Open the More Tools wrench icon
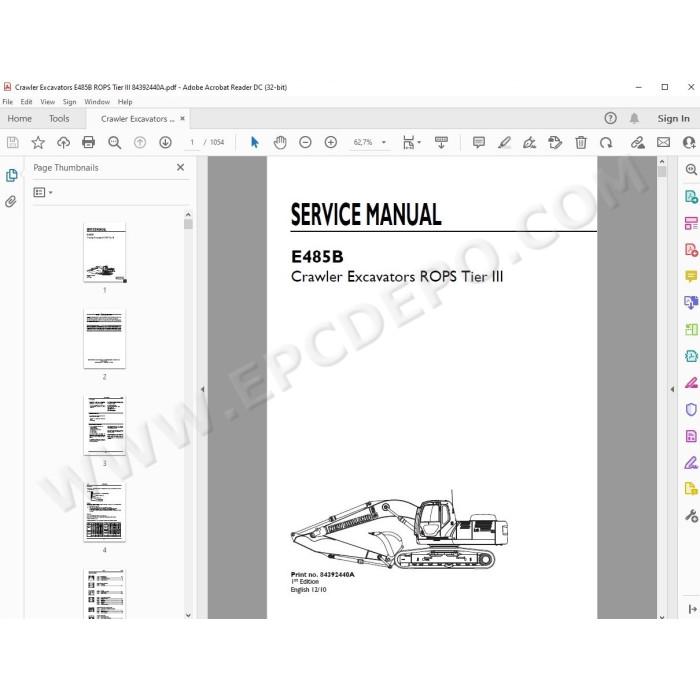The image size is (700, 700). pos(691,516)
